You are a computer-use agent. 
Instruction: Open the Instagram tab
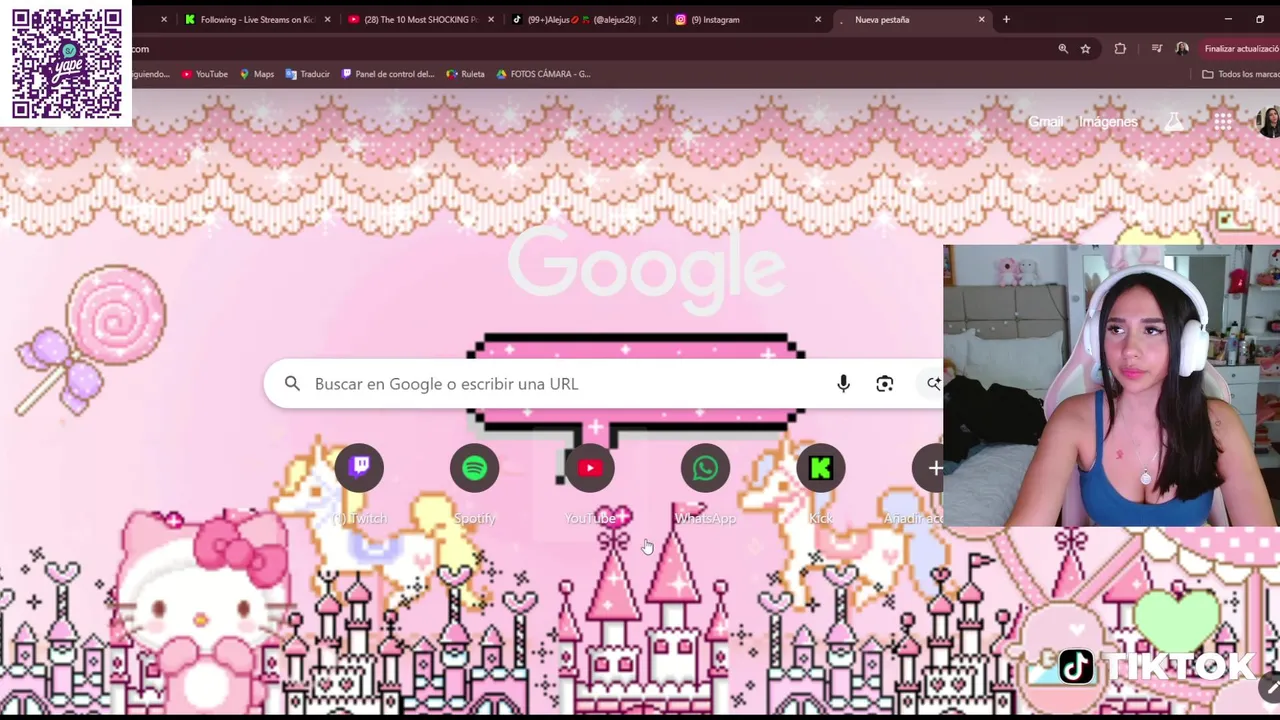click(x=747, y=19)
